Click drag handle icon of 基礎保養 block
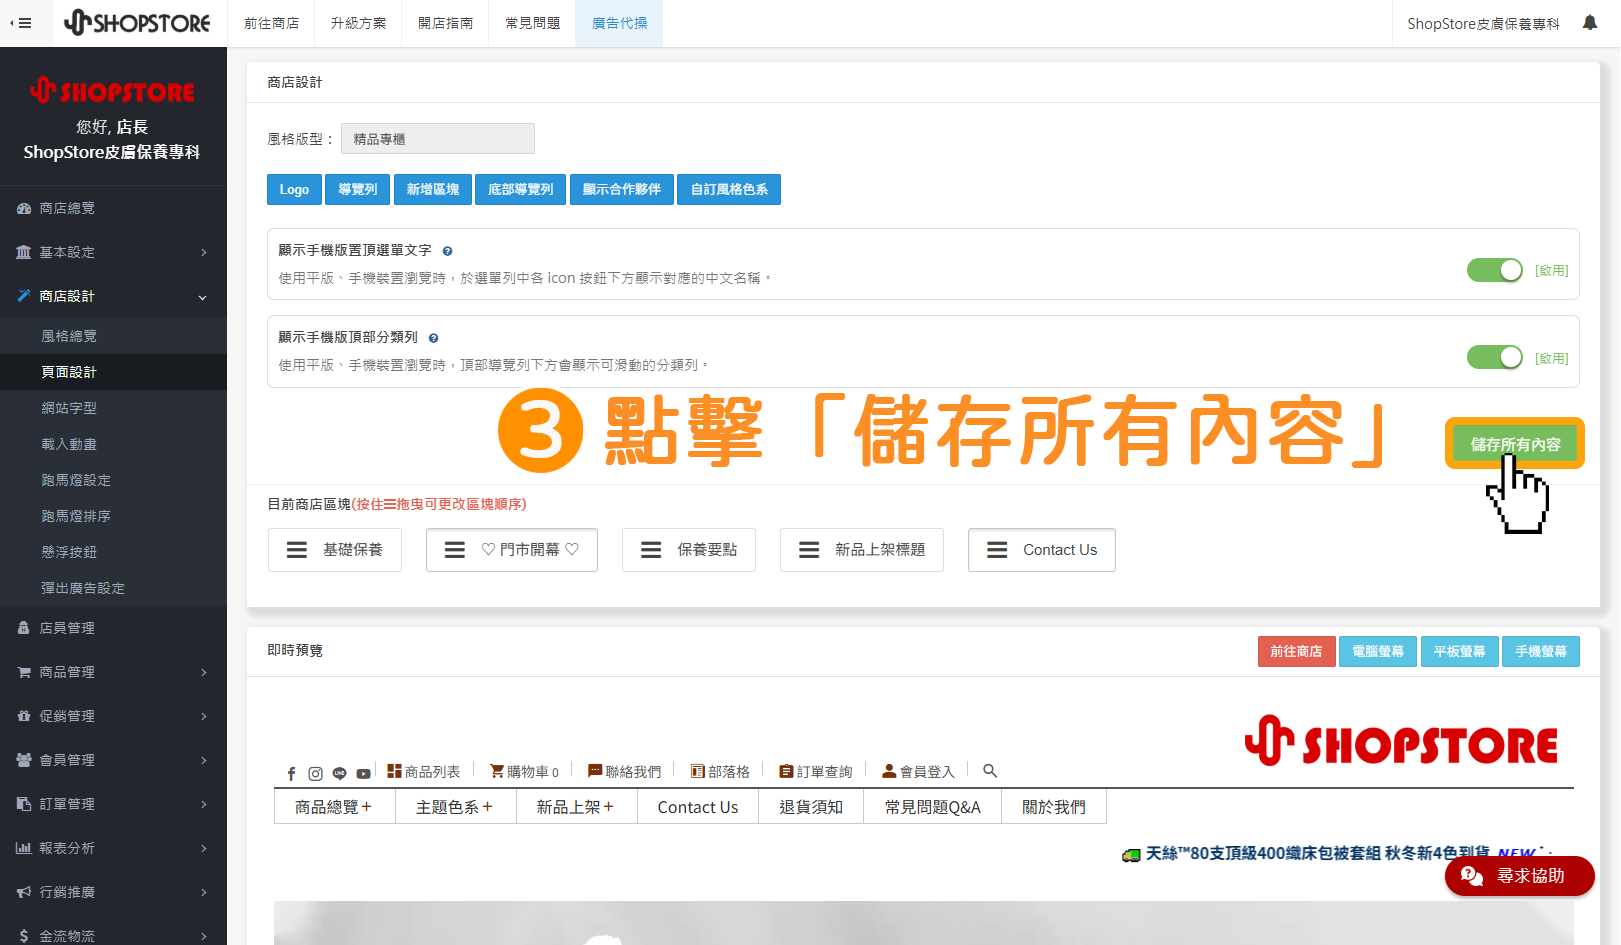The width and height of the screenshot is (1621, 945). [297, 550]
